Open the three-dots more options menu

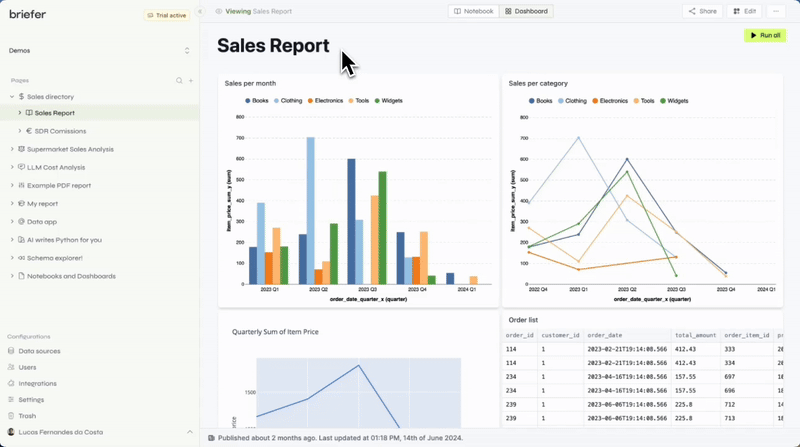(776, 11)
